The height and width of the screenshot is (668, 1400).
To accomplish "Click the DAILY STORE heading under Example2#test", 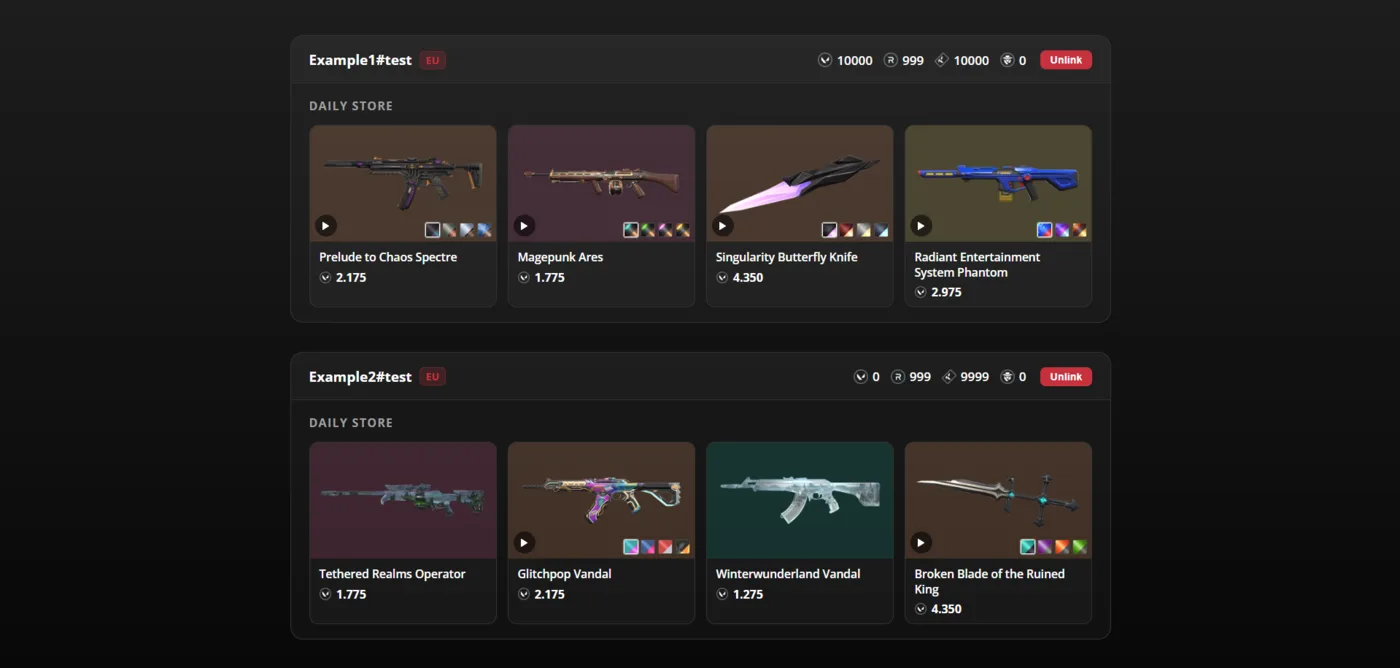I will point(351,423).
